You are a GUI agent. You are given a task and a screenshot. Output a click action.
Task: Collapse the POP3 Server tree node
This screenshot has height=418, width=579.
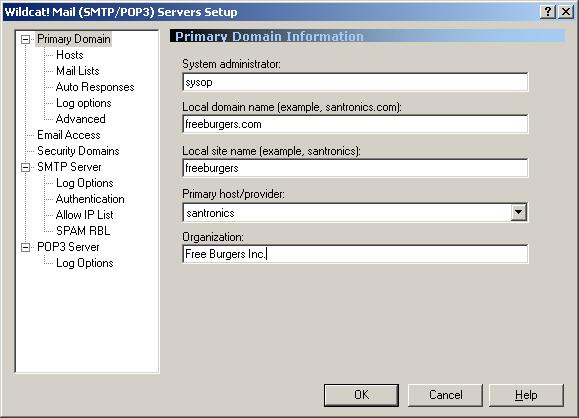[x=25, y=247]
